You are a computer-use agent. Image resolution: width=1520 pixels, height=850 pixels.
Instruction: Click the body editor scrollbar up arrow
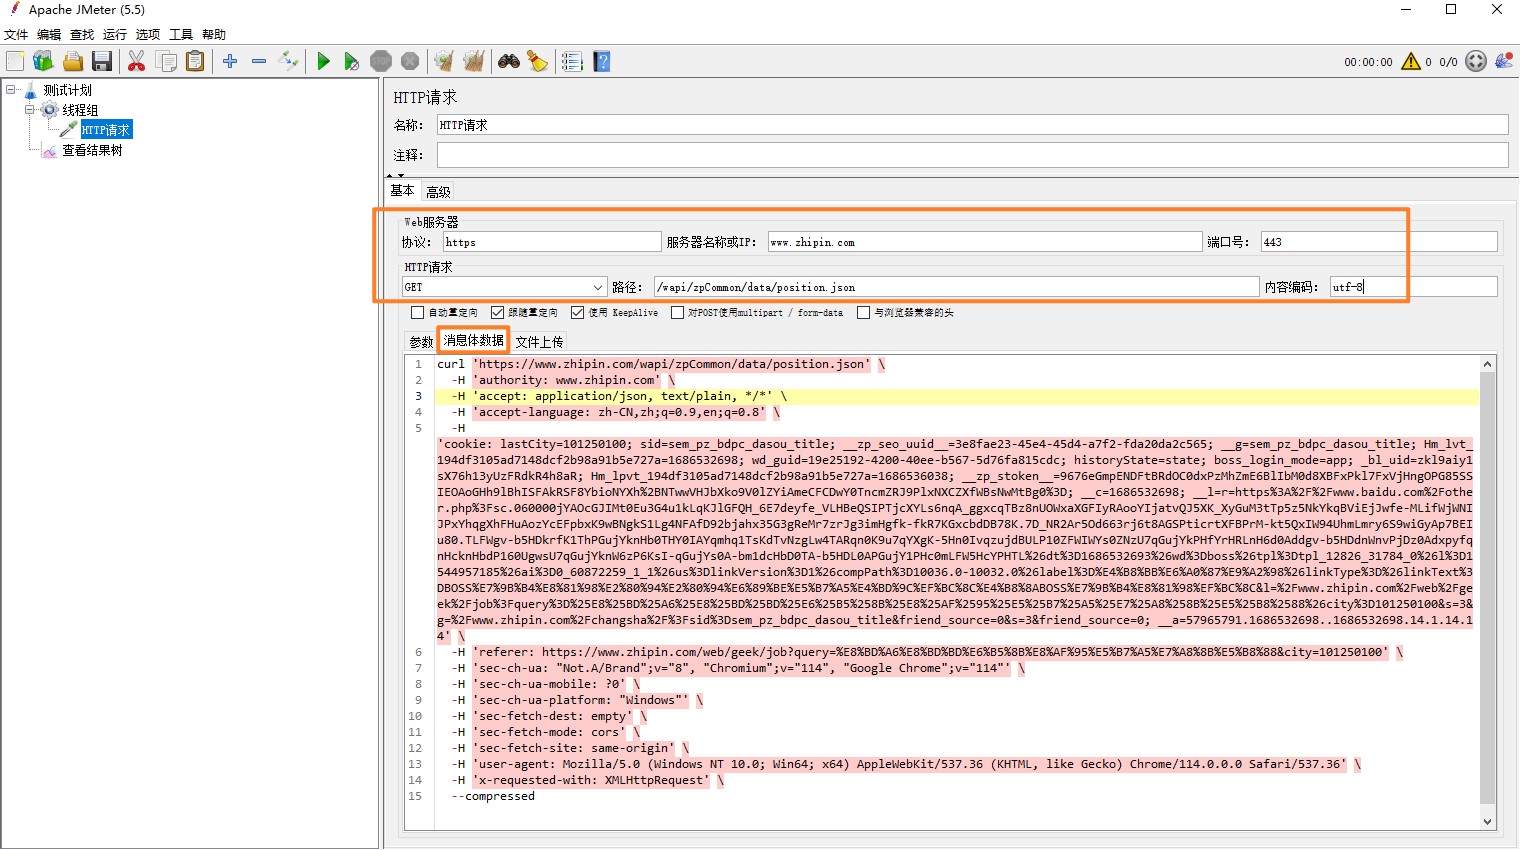pos(1488,365)
